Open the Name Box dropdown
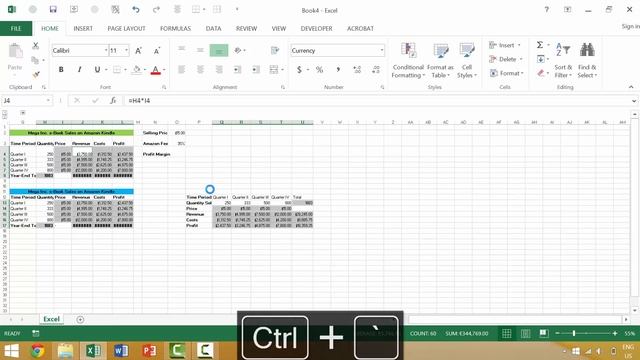Image resolution: width=640 pixels, height=360 pixels. coord(48,100)
